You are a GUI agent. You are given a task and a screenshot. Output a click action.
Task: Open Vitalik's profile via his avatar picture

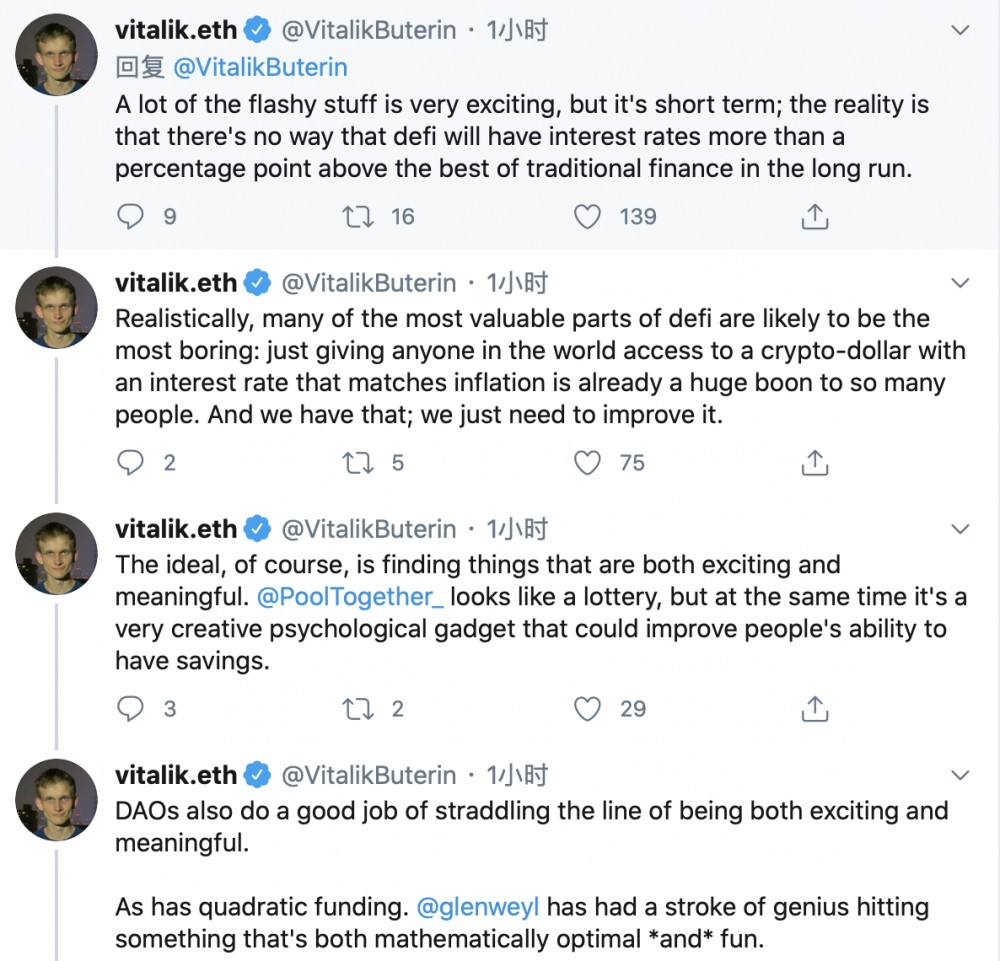click(56, 55)
